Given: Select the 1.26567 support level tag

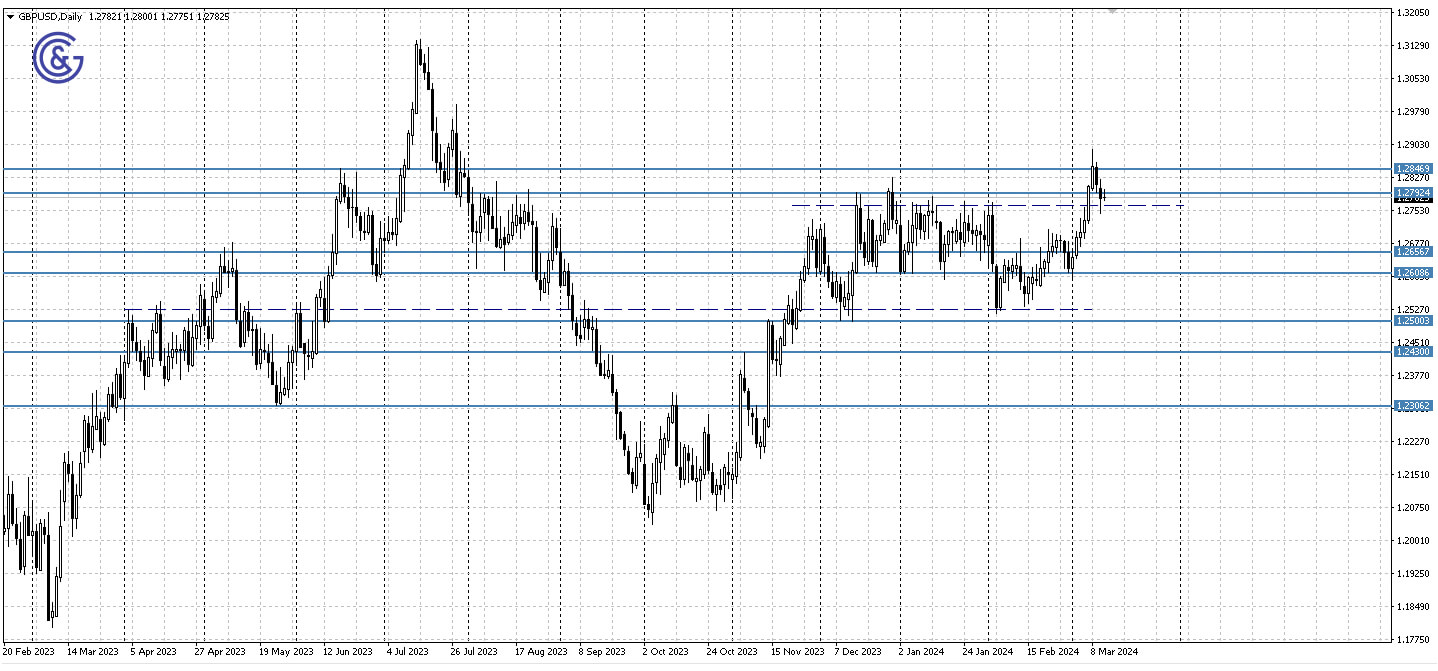Looking at the screenshot, I should coord(1413,253).
